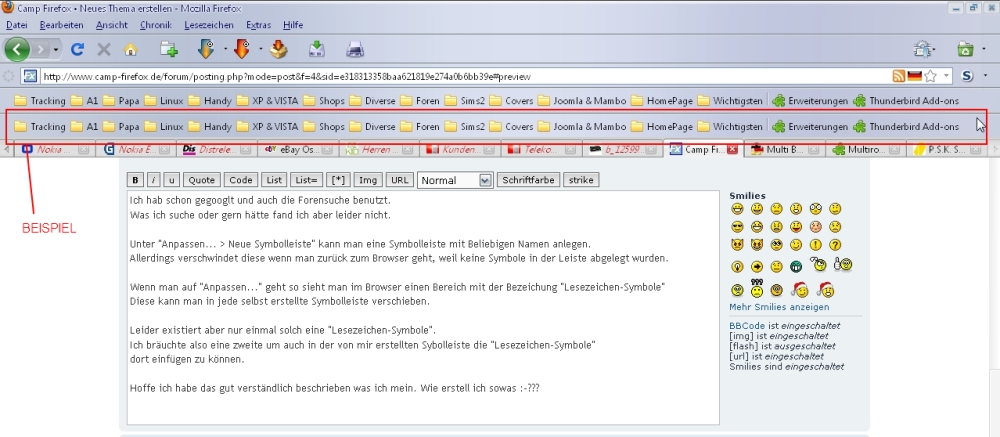Open Sims2 folder in lower bookmarks toolbar
The height and width of the screenshot is (437, 1000).
pyautogui.click(x=465, y=127)
